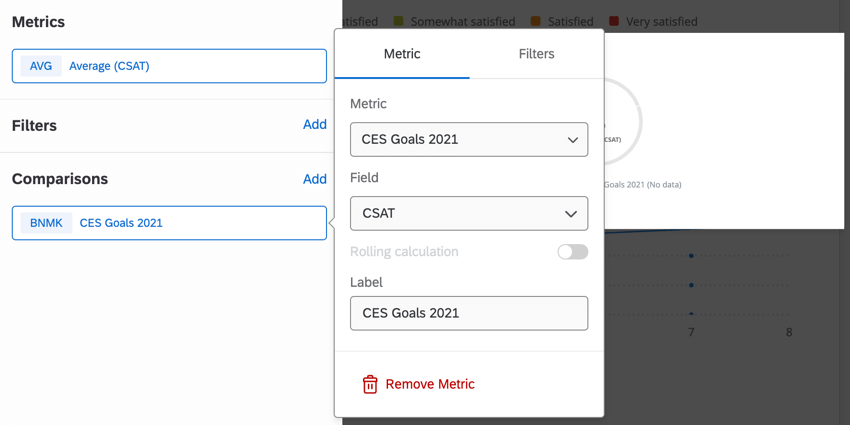Click the trash can icon

click(370, 384)
